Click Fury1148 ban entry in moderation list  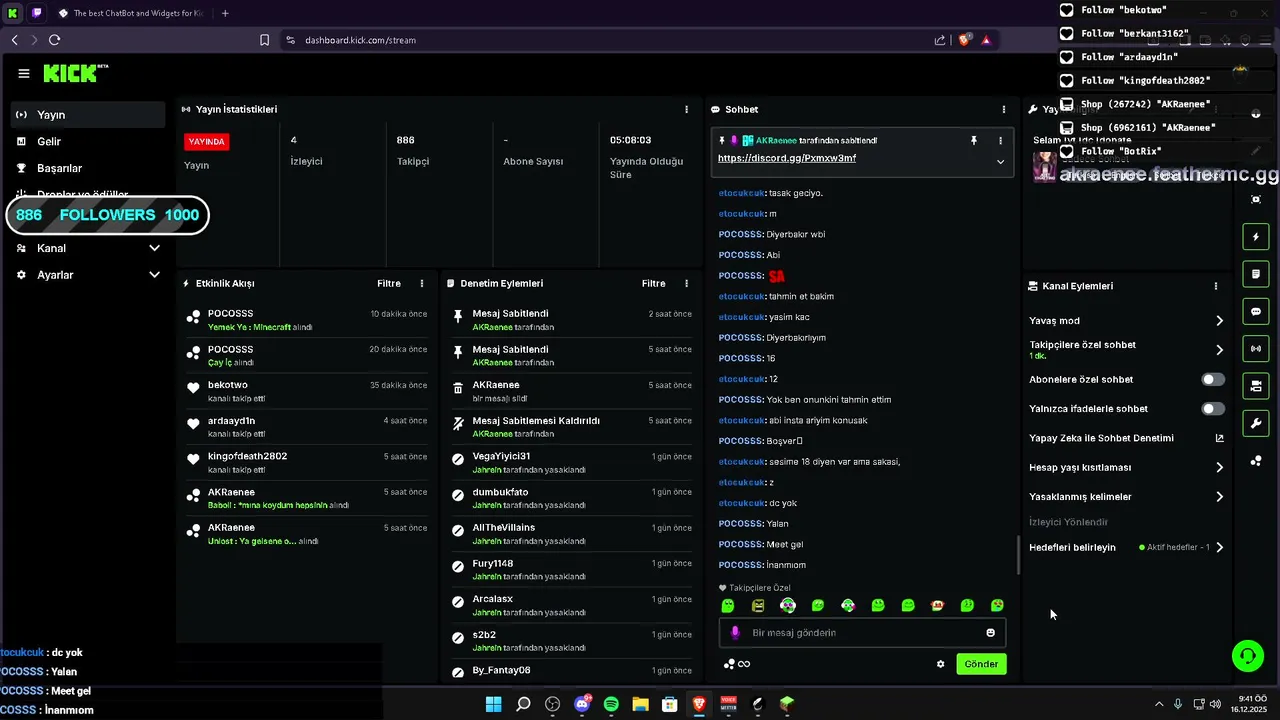[570, 570]
